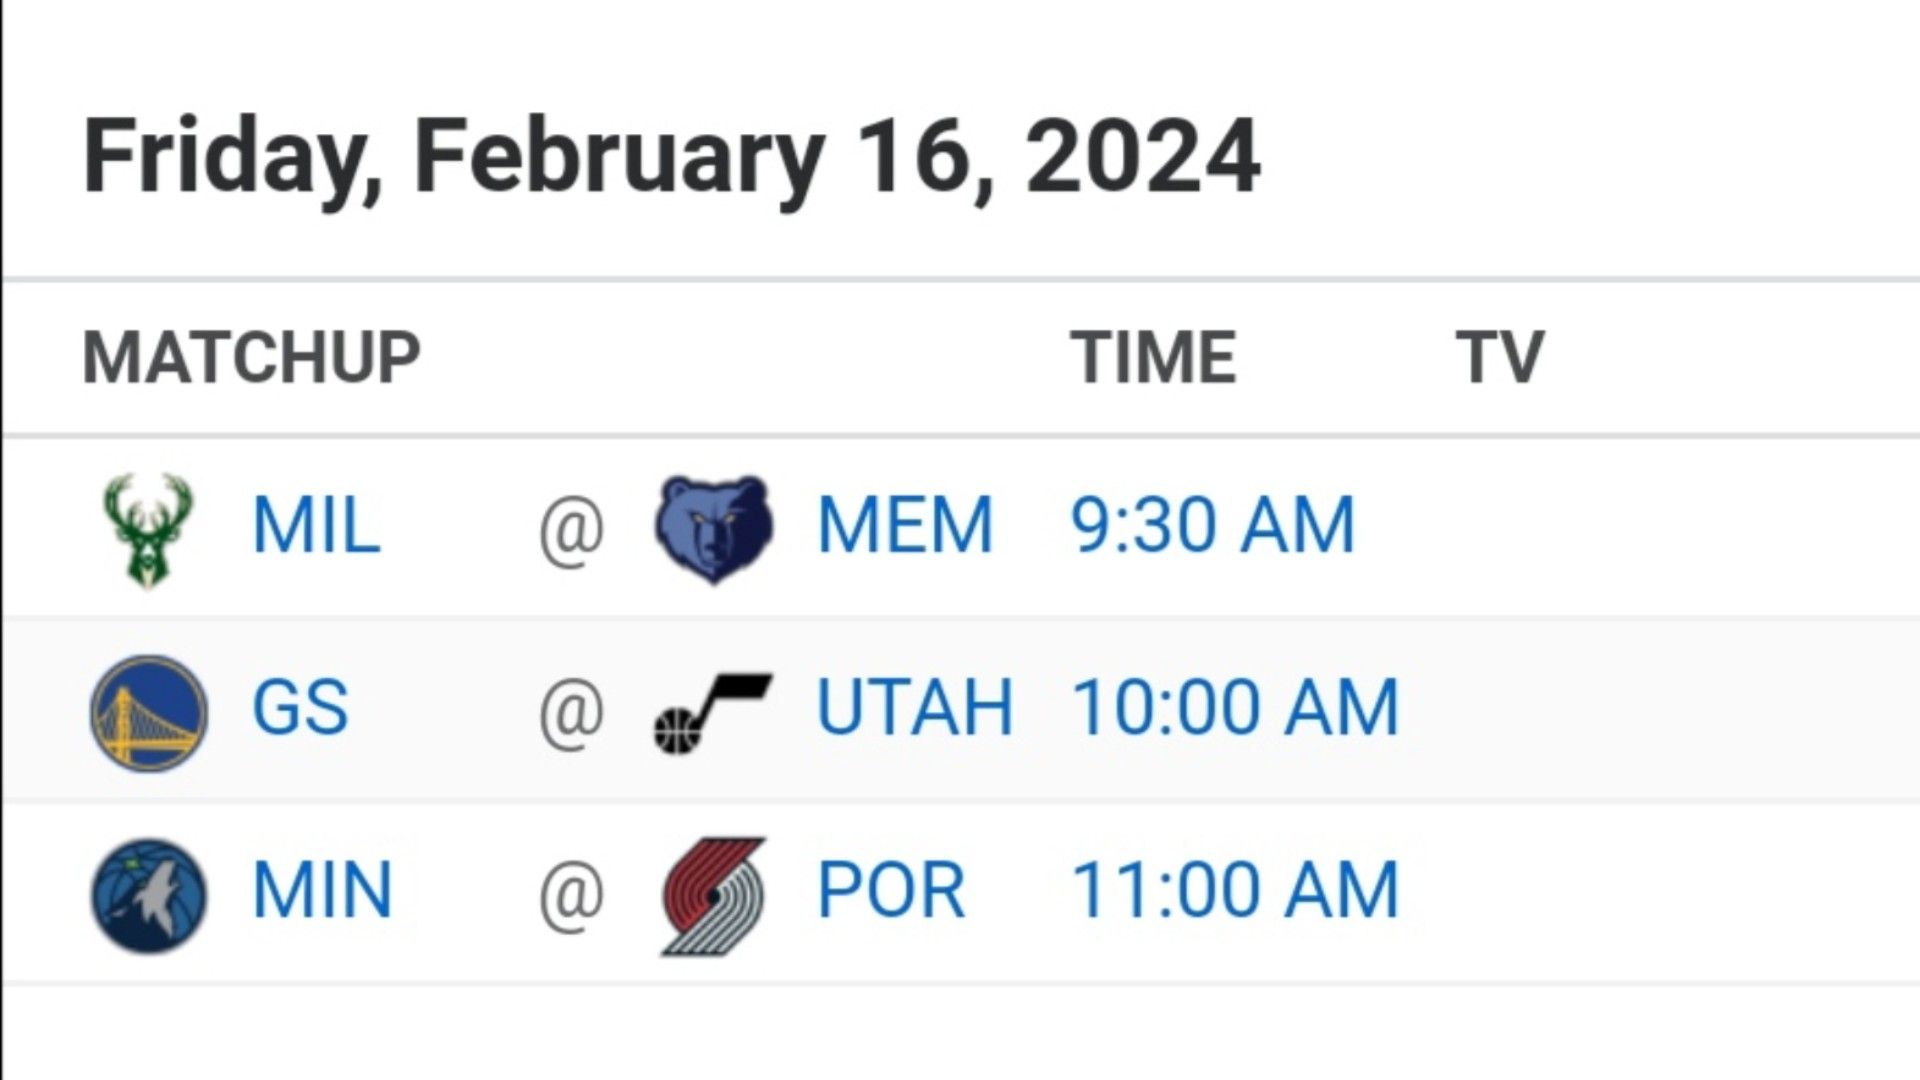The height and width of the screenshot is (1080, 1920).
Task: Open the POR team link
Action: point(891,890)
